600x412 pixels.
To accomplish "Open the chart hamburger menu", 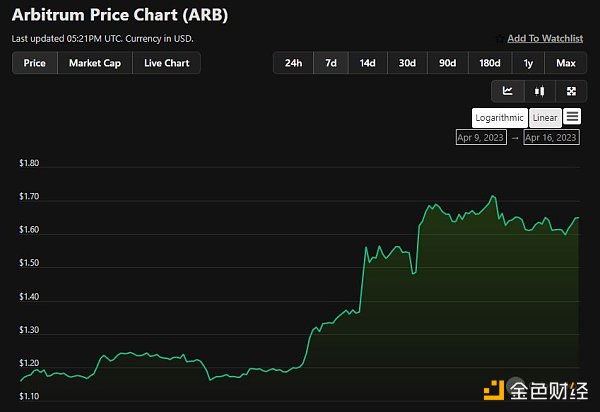I will pos(572,117).
